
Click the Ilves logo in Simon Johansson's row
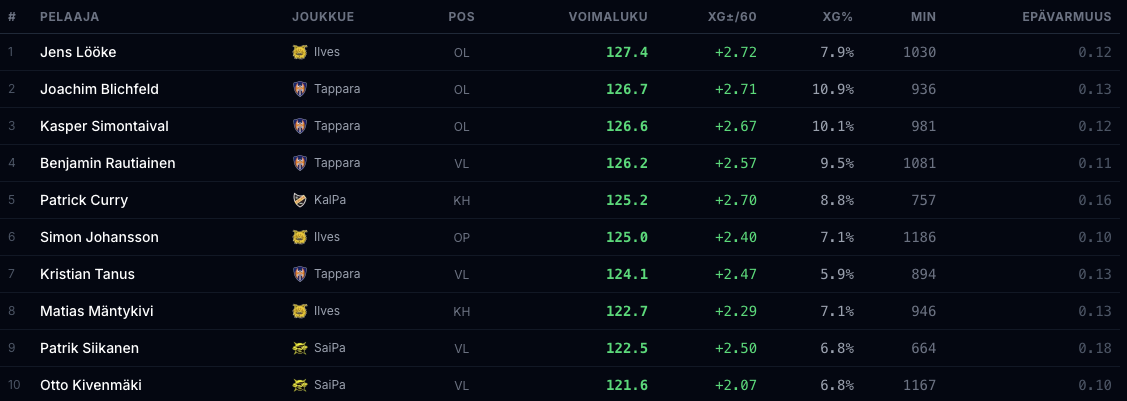299,237
